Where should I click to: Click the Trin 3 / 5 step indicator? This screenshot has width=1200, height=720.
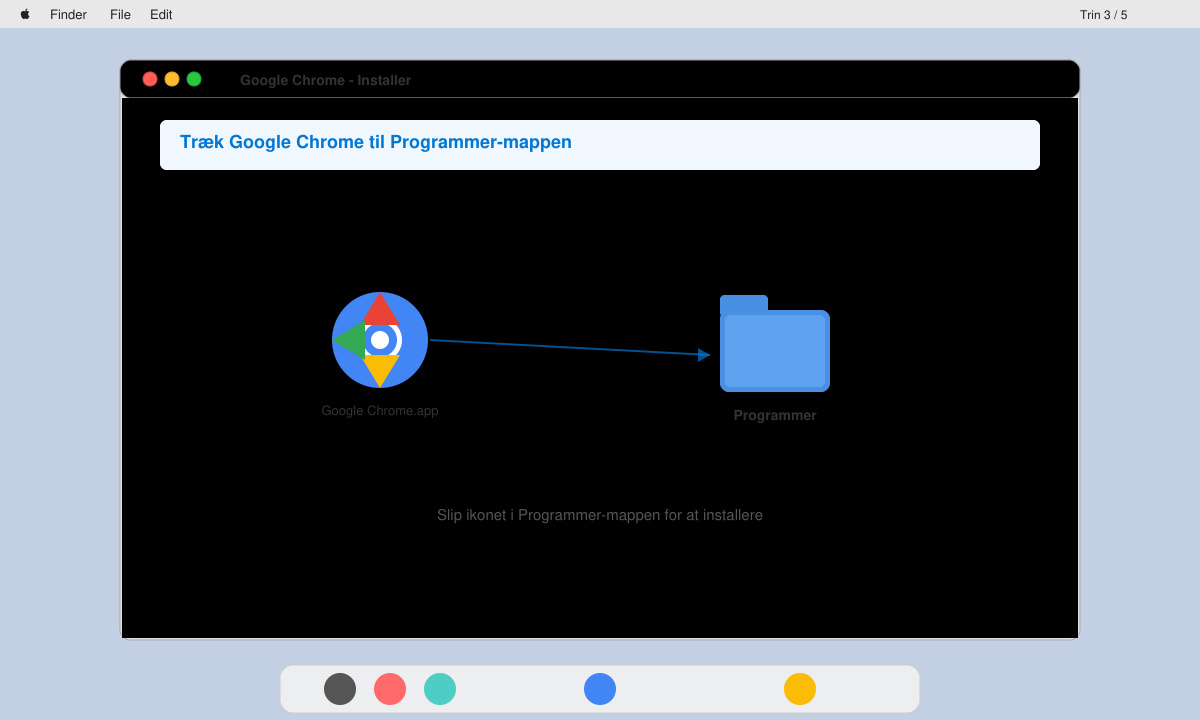[1103, 14]
